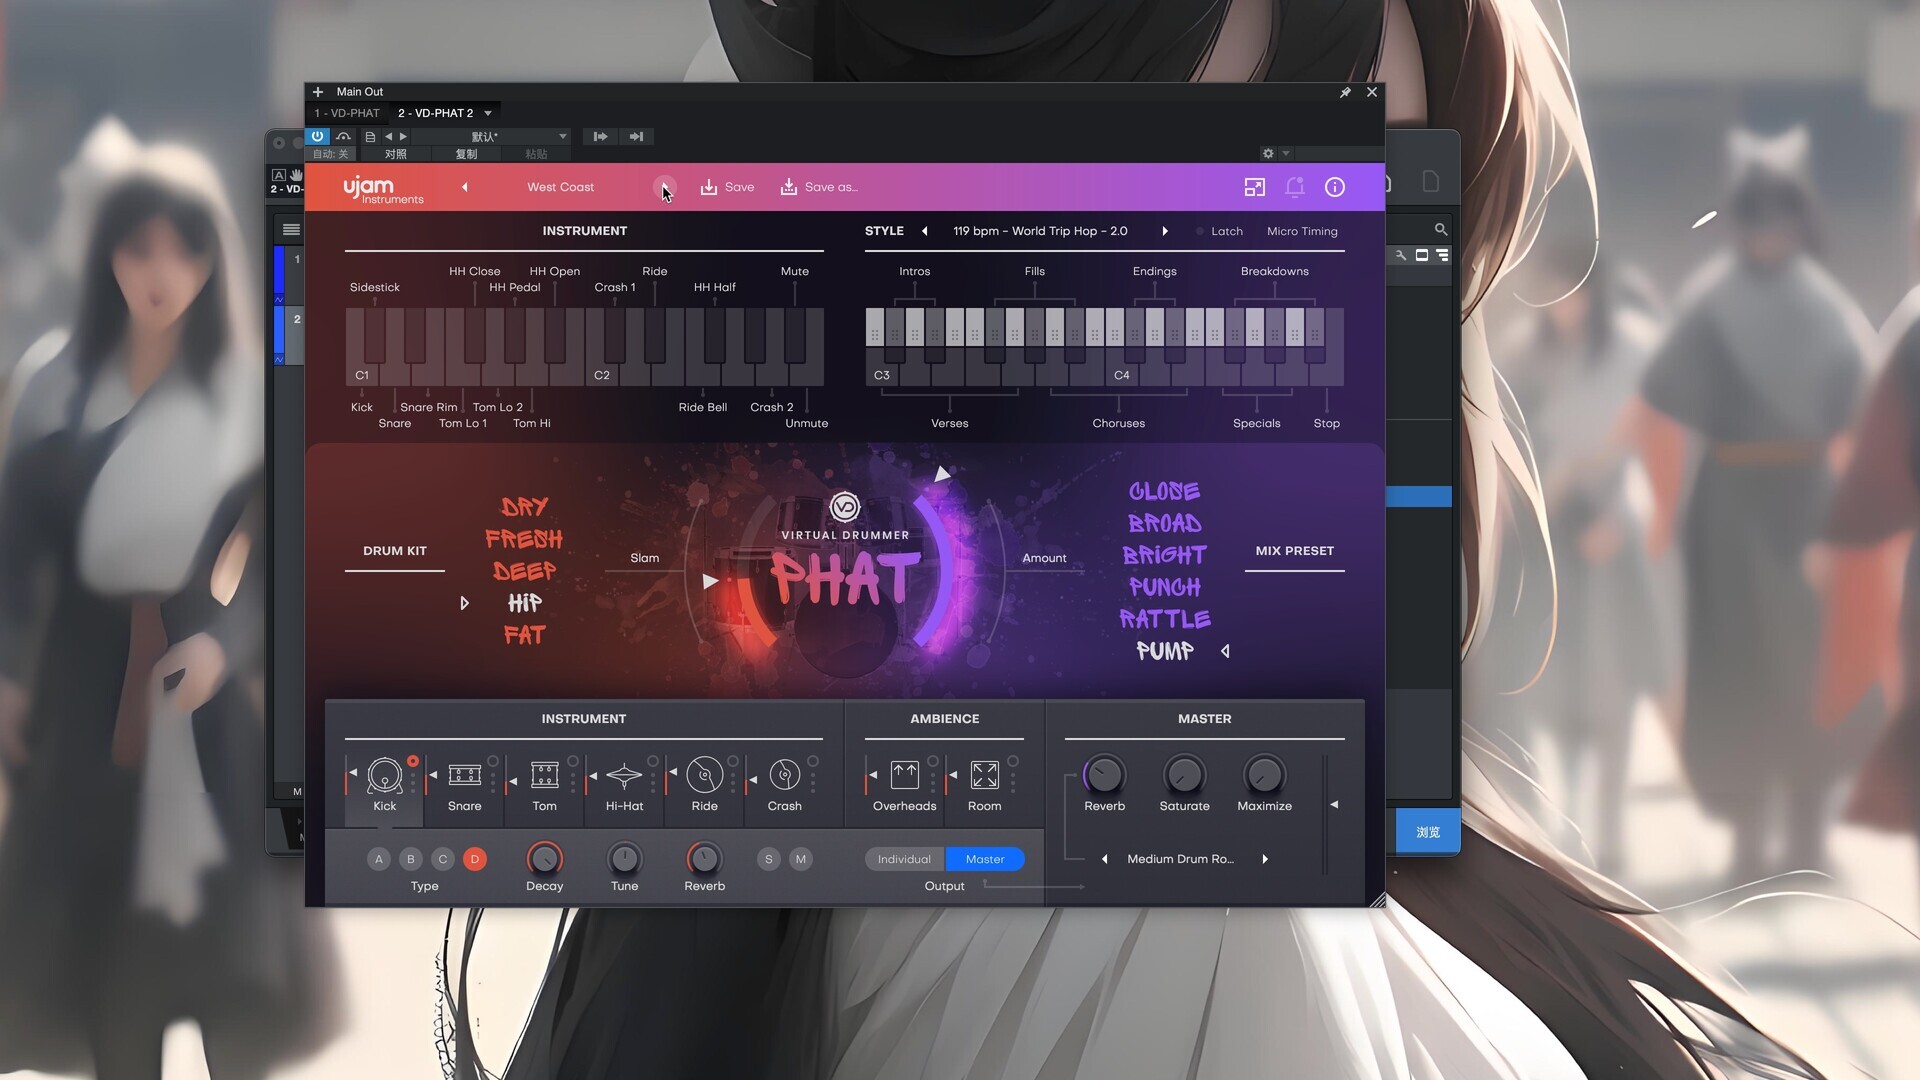
Task: Choose CLOSE mix preset
Action: tap(1165, 491)
